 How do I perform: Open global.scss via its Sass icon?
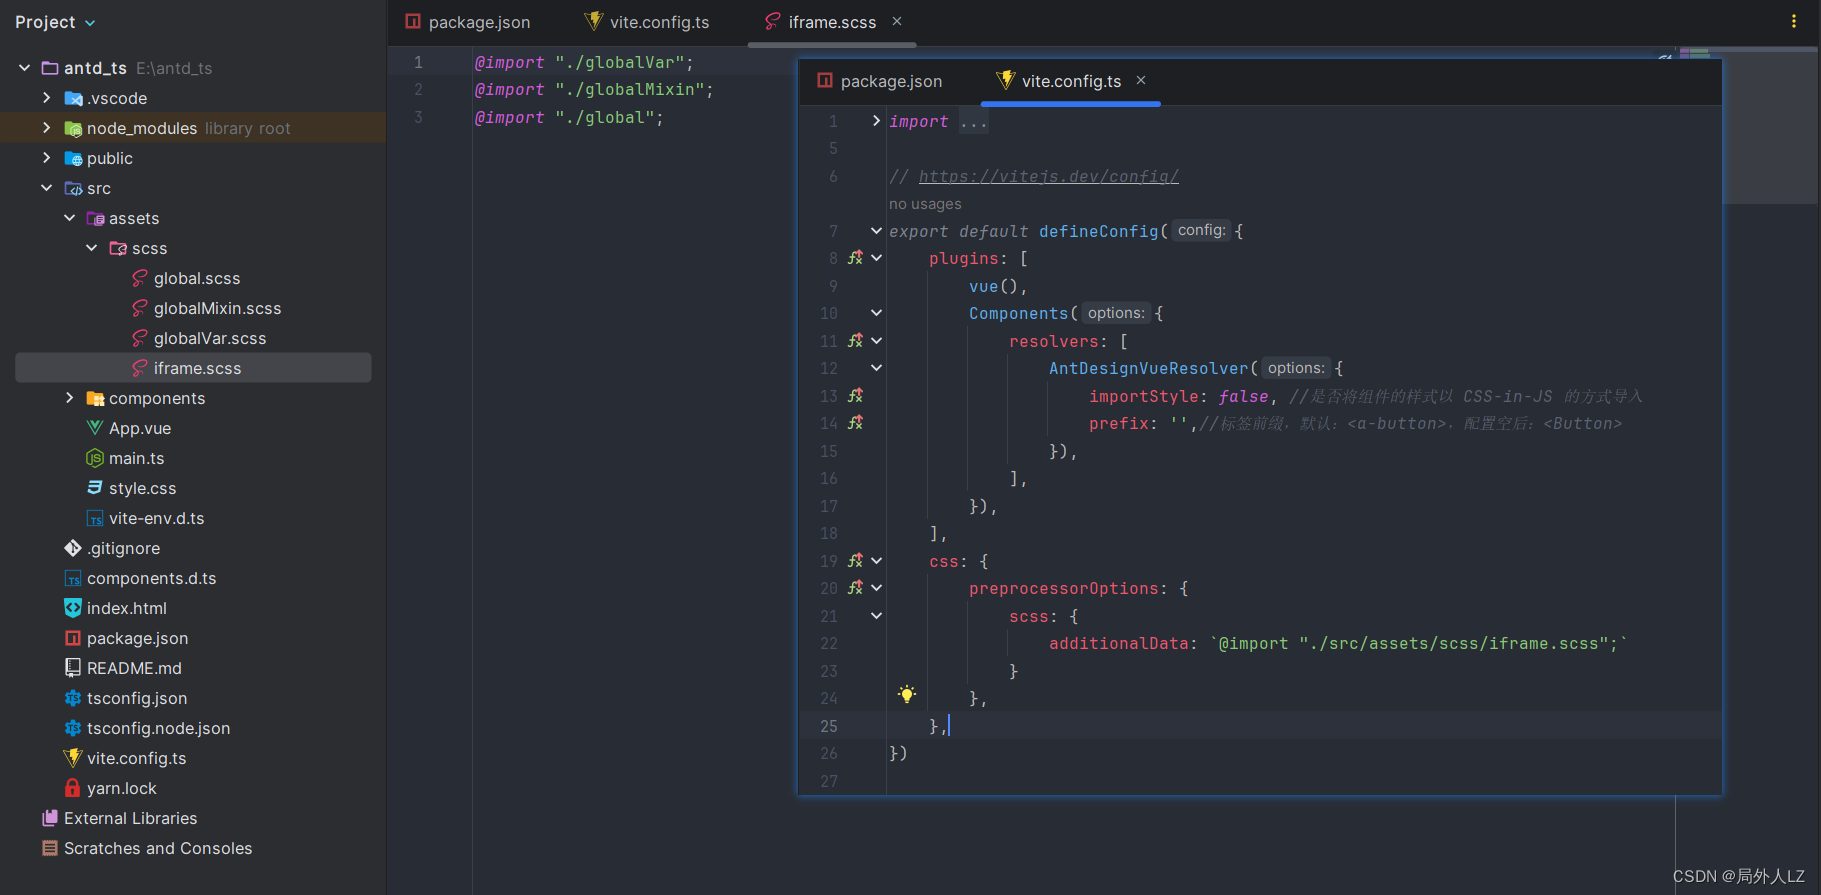140,278
